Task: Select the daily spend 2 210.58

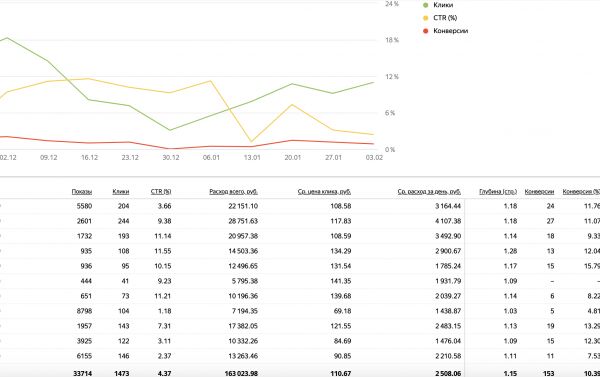Action: [448, 356]
